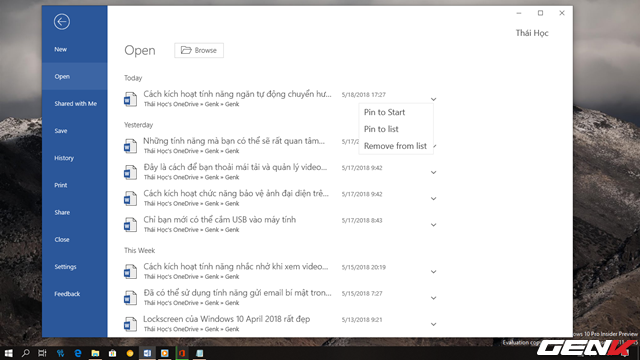The image size is (640, 360).
Task: Open Feedback in the blue sidebar
Action: [75, 294]
